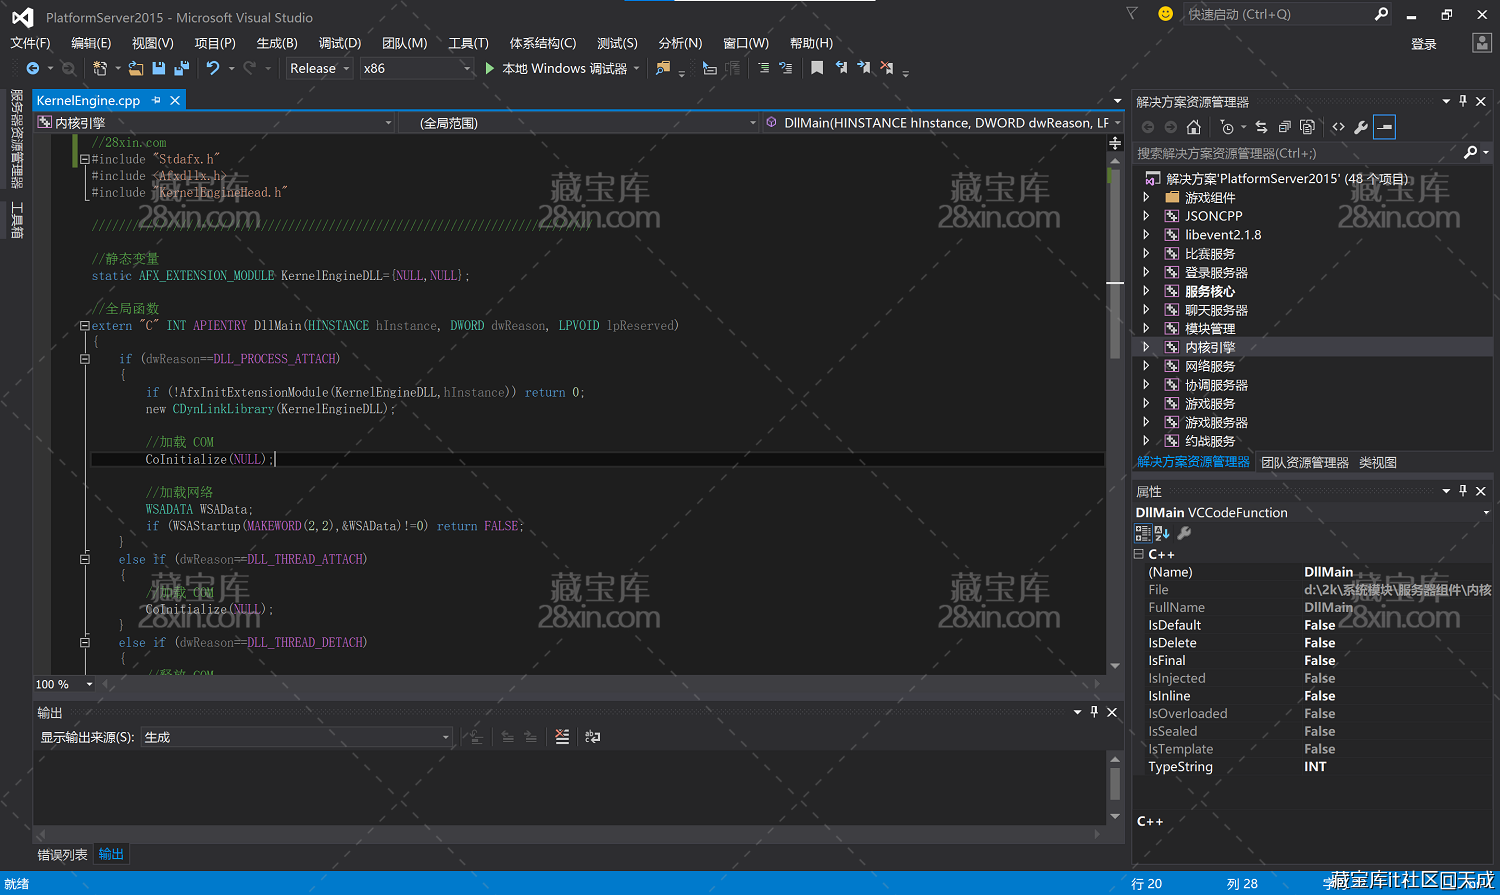1500x895 pixels.
Task: Open the 生成(B) menu
Action: click(x=277, y=43)
